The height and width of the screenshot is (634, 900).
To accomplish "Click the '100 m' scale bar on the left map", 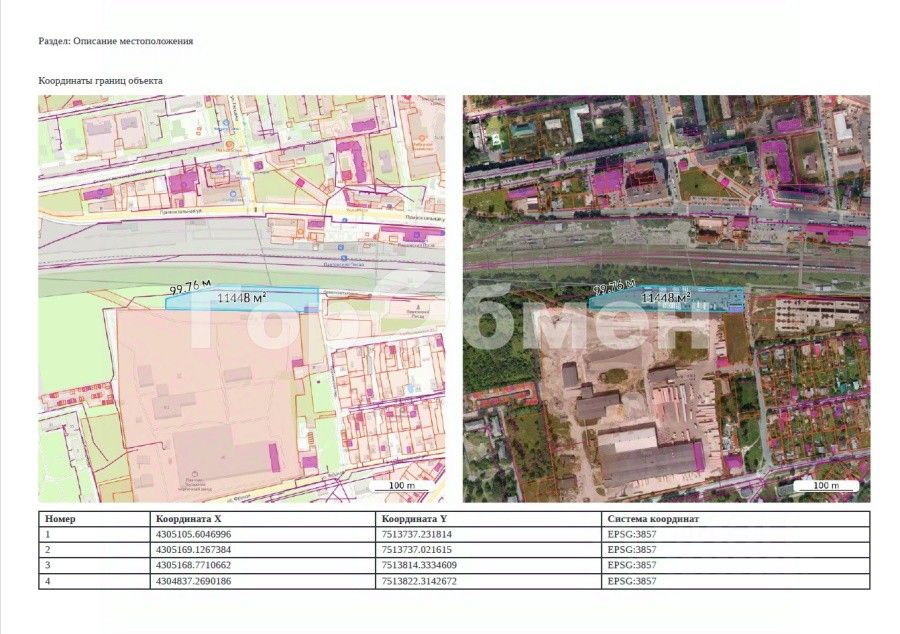I will tap(402, 486).
